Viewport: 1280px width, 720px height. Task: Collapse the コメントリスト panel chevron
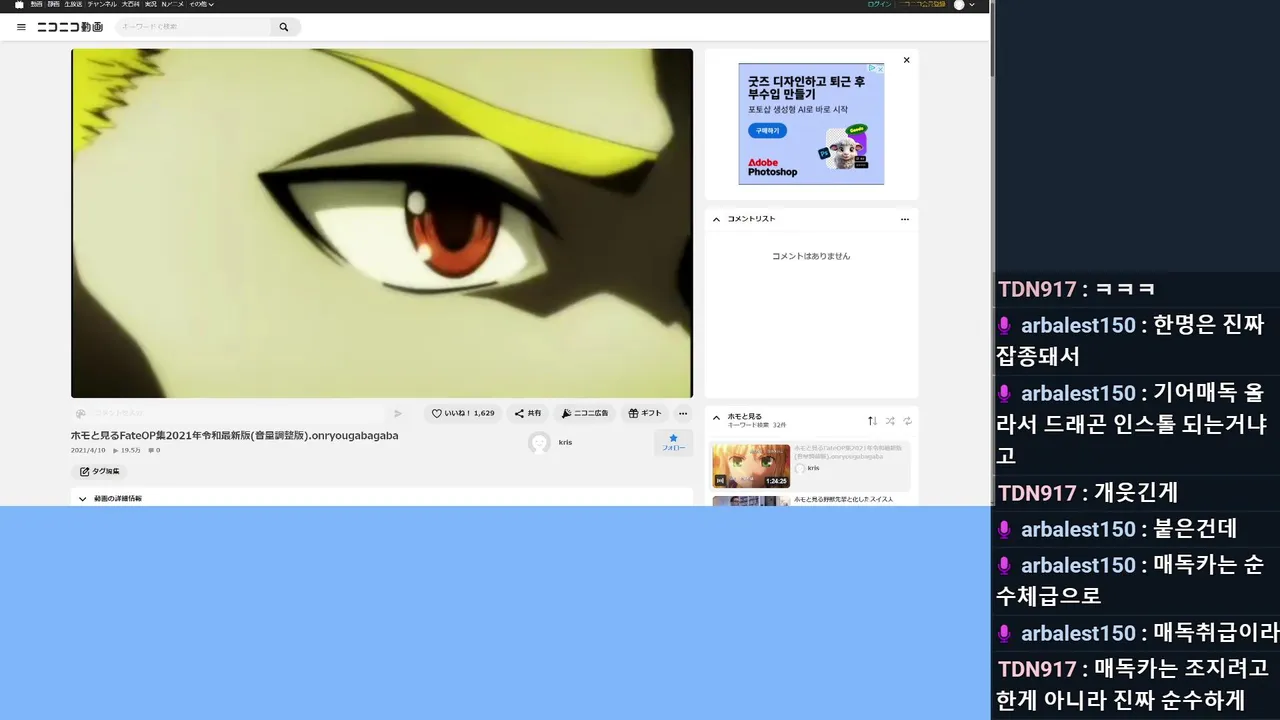[716, 219]
